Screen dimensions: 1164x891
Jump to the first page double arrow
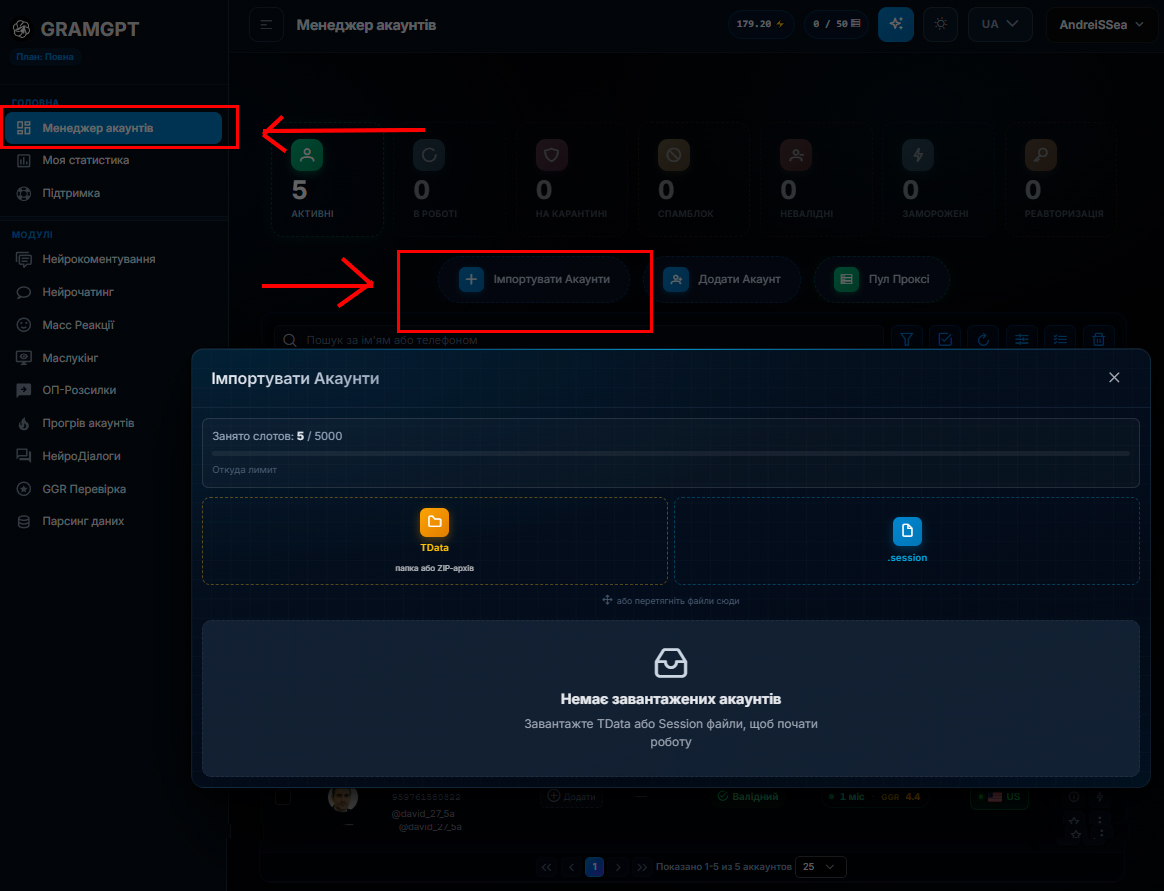coord(547,866)
